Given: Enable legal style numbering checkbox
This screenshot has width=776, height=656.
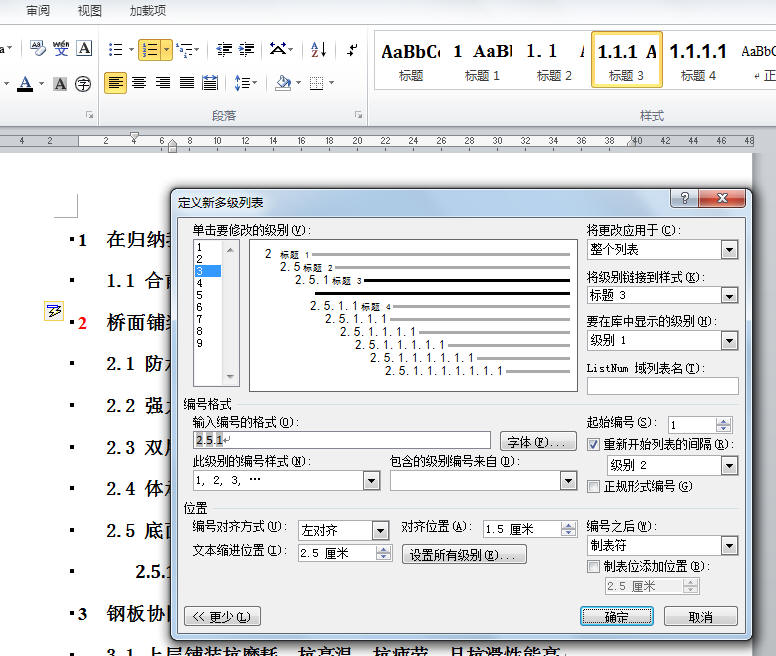Looking at the screenshot, I should [x=593, y=486].
